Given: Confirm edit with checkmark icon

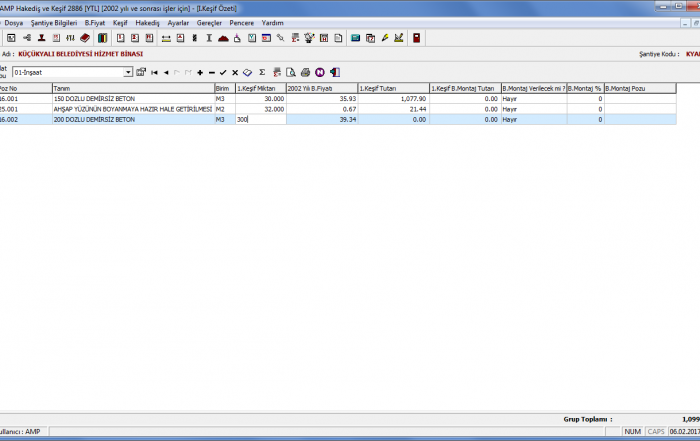Looking at the screenshot, I should 223,72.
